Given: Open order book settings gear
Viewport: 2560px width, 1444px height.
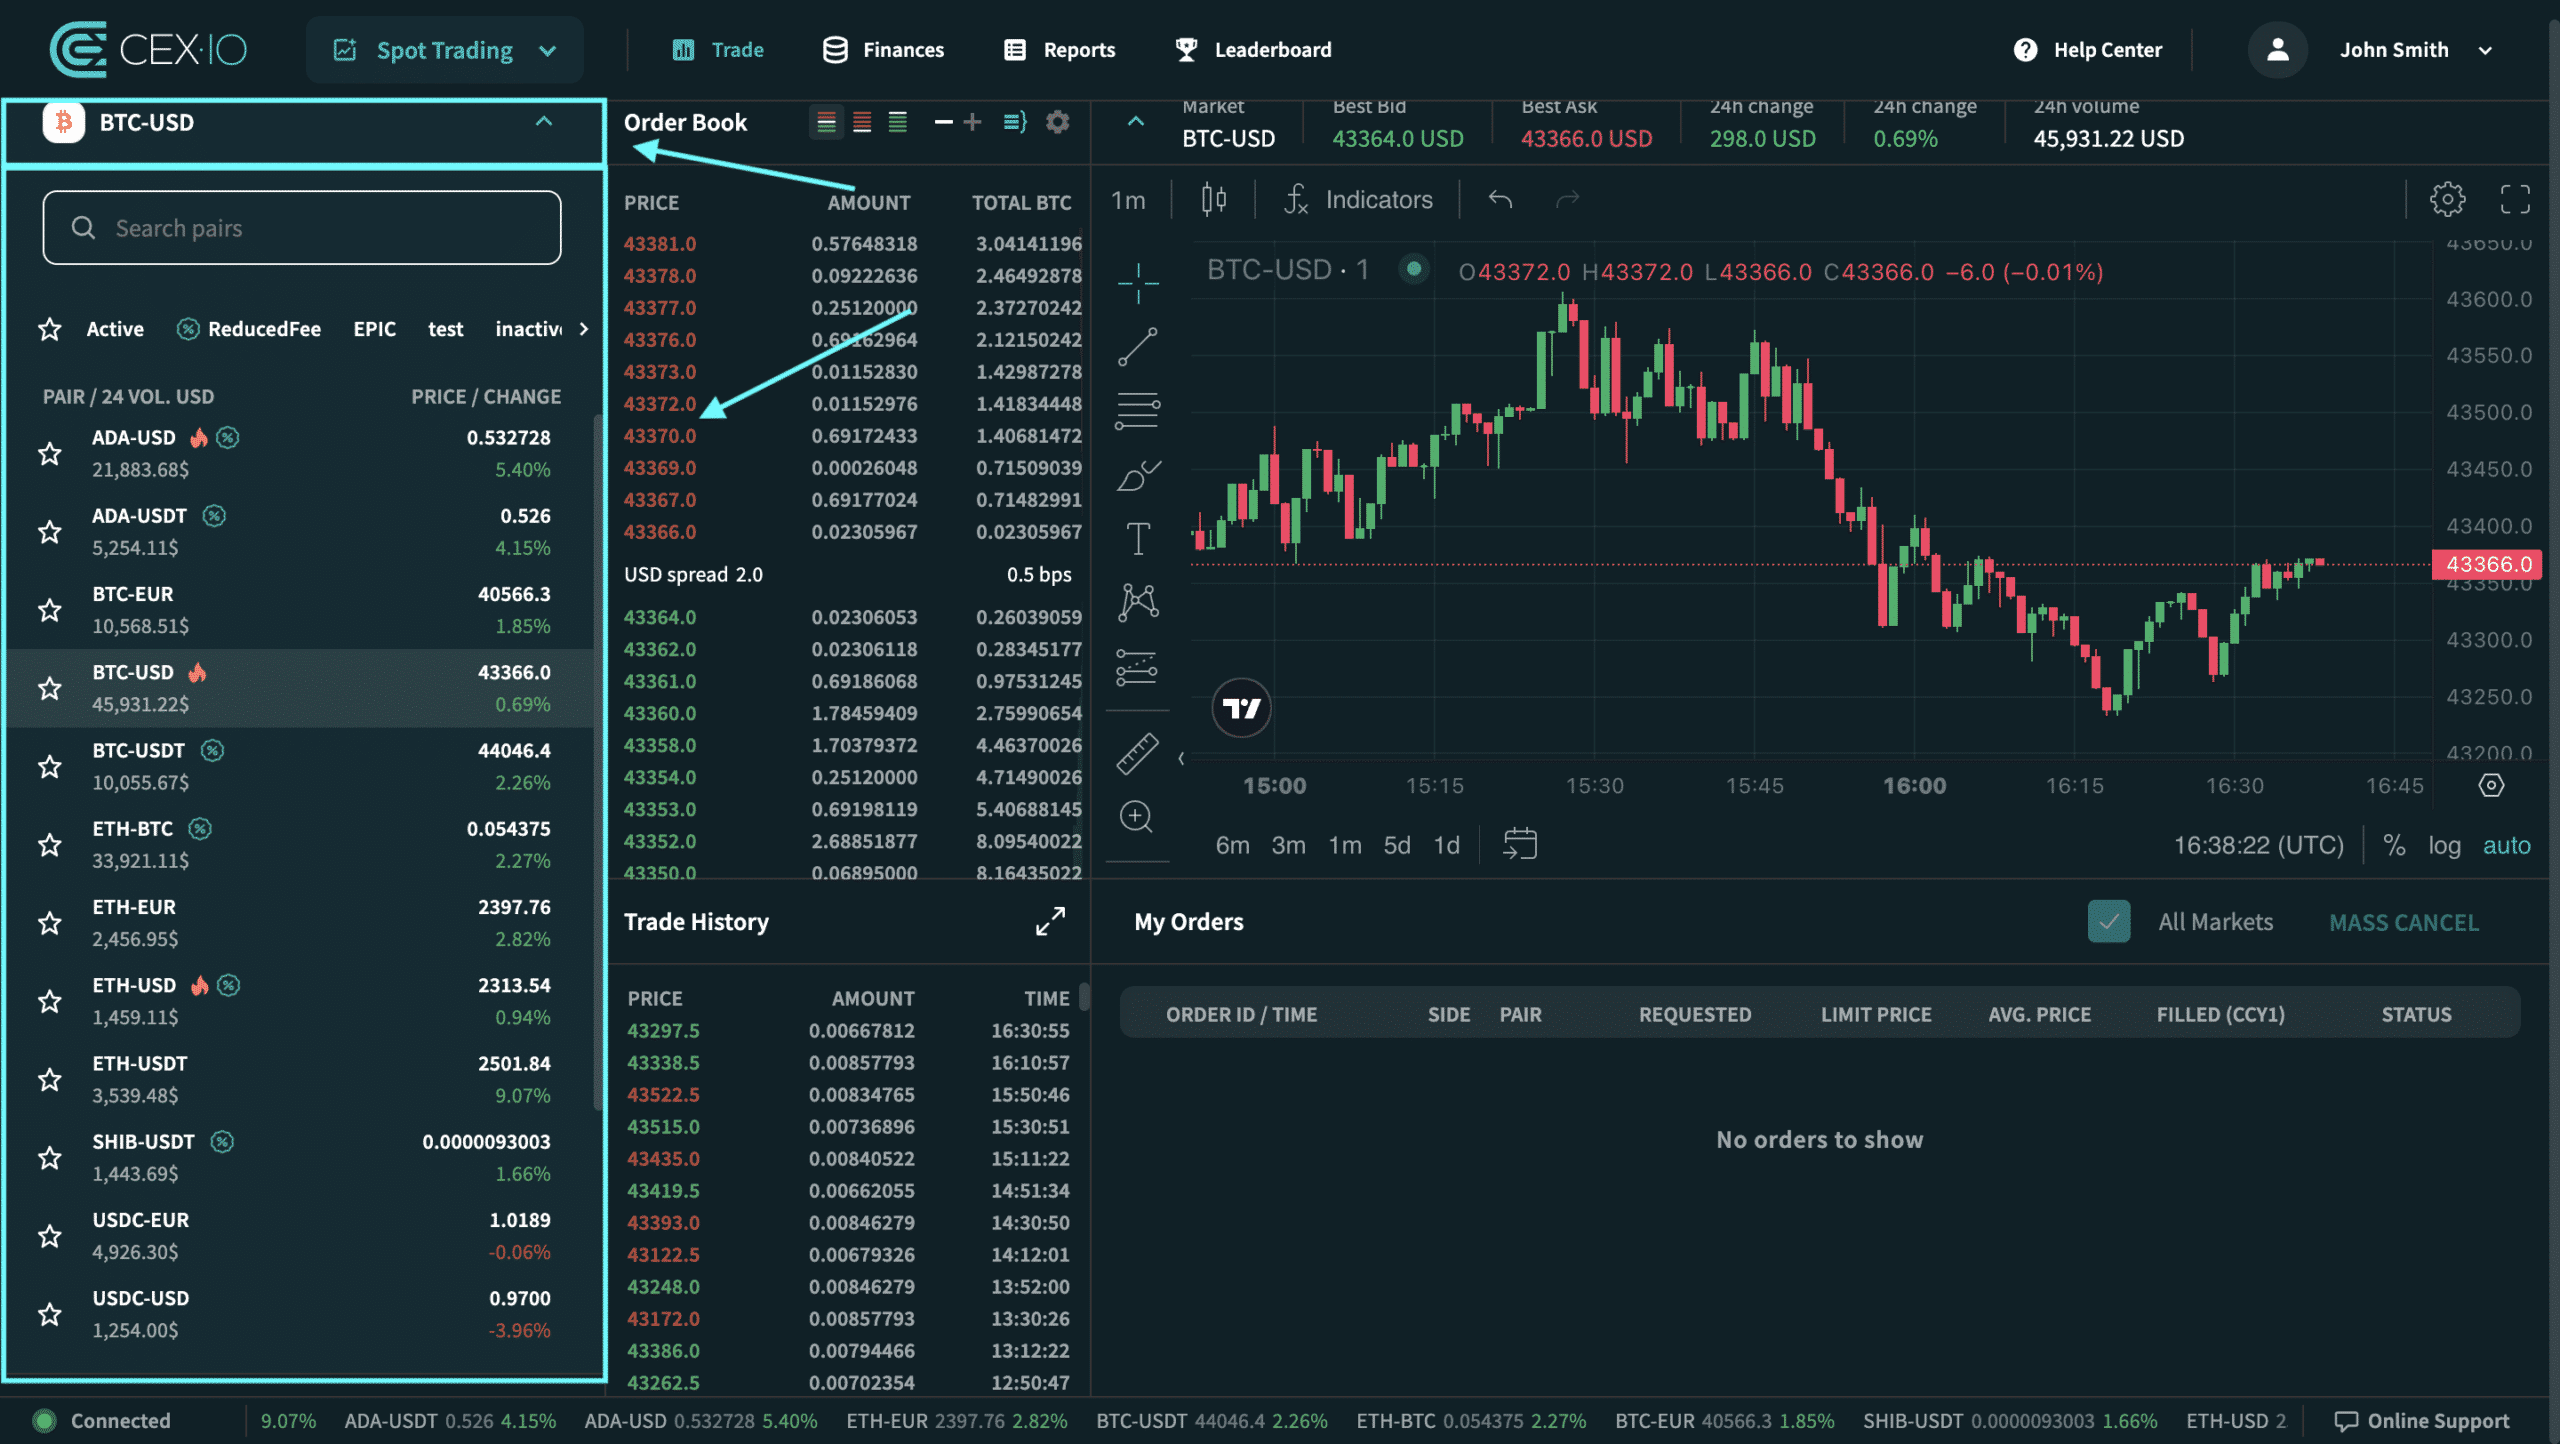Looking at the screenshot, I should pos(1058,122).
